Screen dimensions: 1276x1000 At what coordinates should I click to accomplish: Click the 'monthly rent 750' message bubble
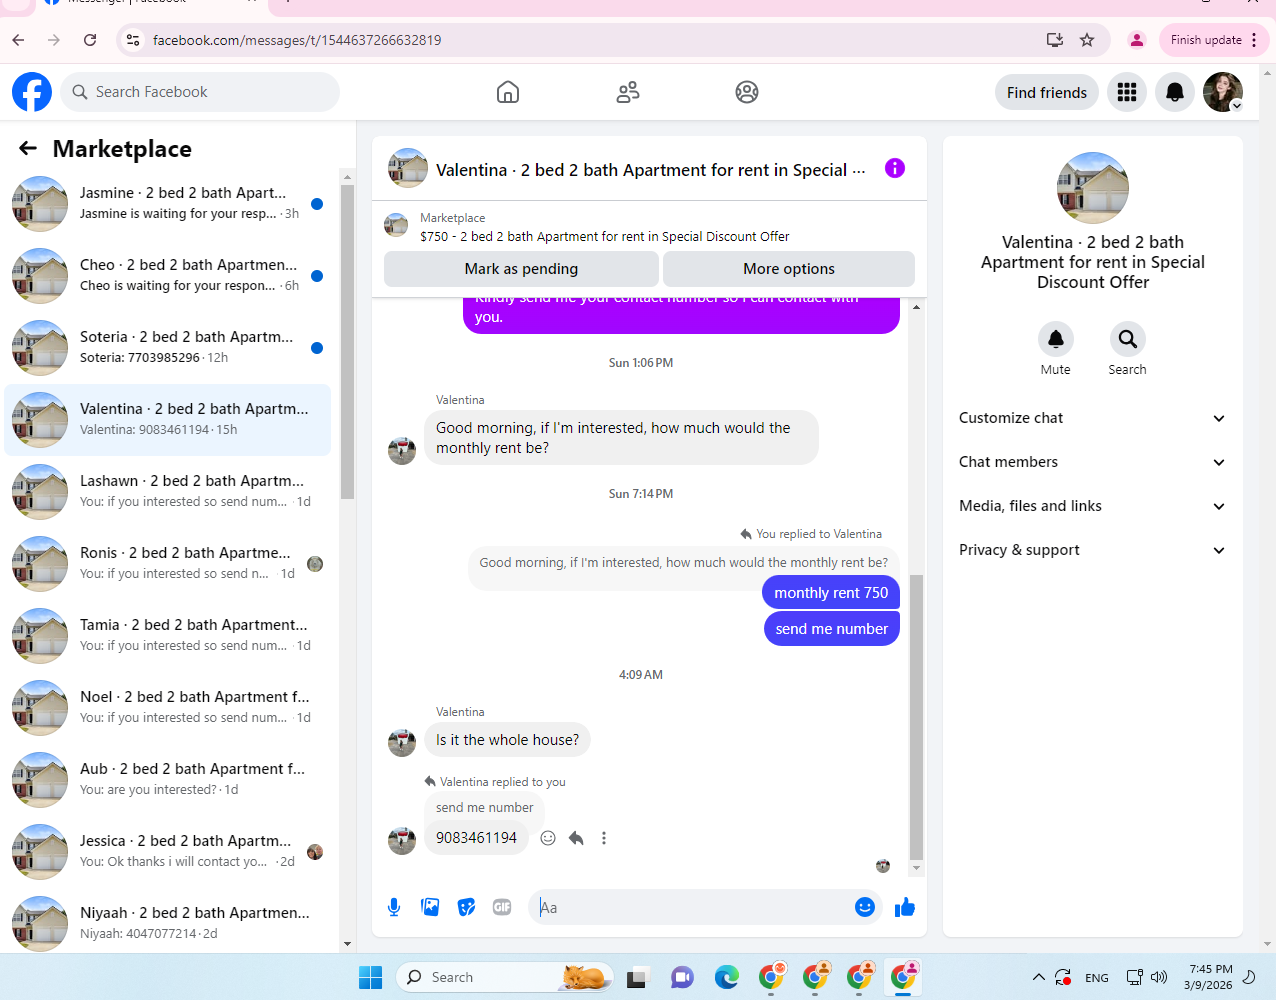[831, 593]
